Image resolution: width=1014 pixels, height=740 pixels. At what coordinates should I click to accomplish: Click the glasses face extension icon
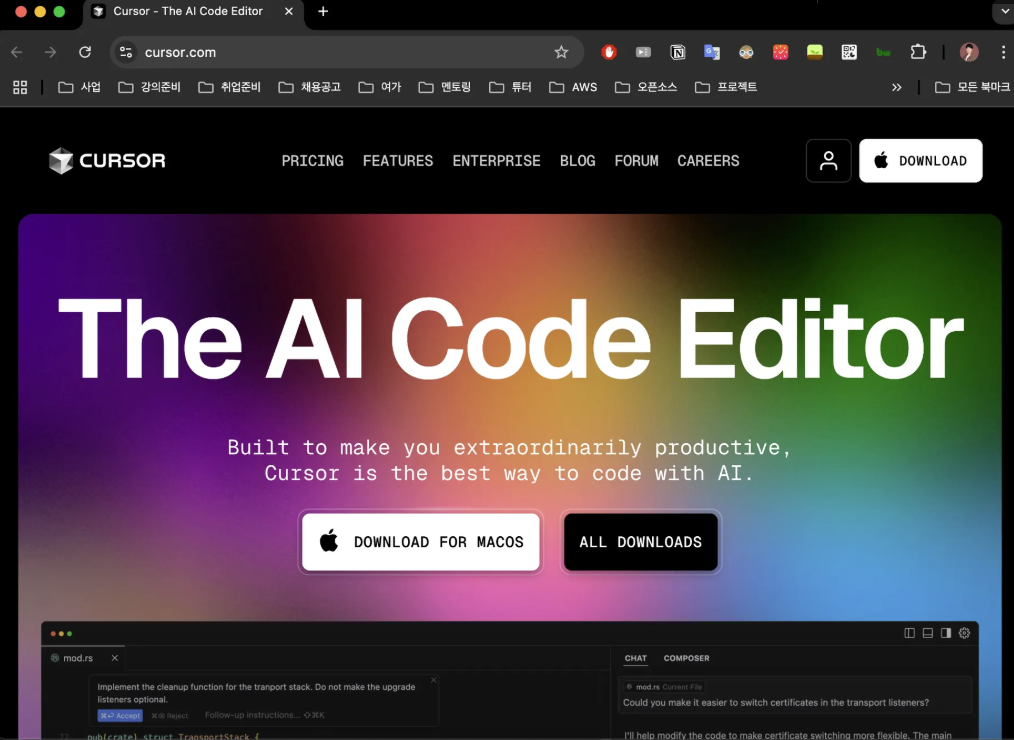click(746, 52)
